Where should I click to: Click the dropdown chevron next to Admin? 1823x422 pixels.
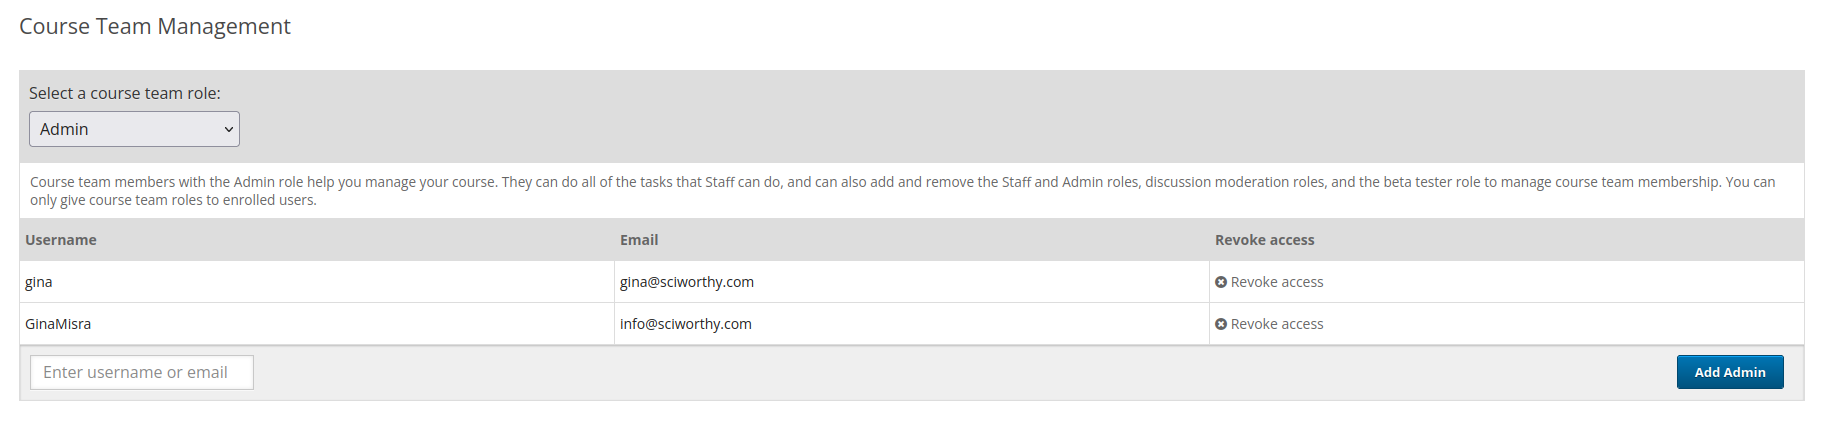228,129
